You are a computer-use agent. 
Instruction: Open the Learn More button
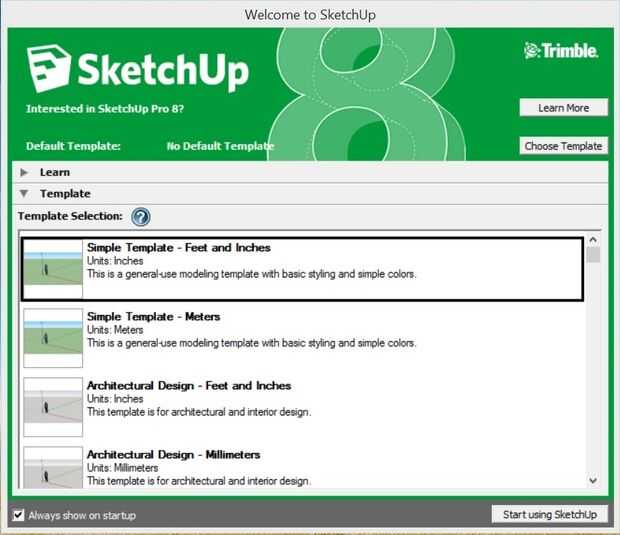click(x=563, y=108)
